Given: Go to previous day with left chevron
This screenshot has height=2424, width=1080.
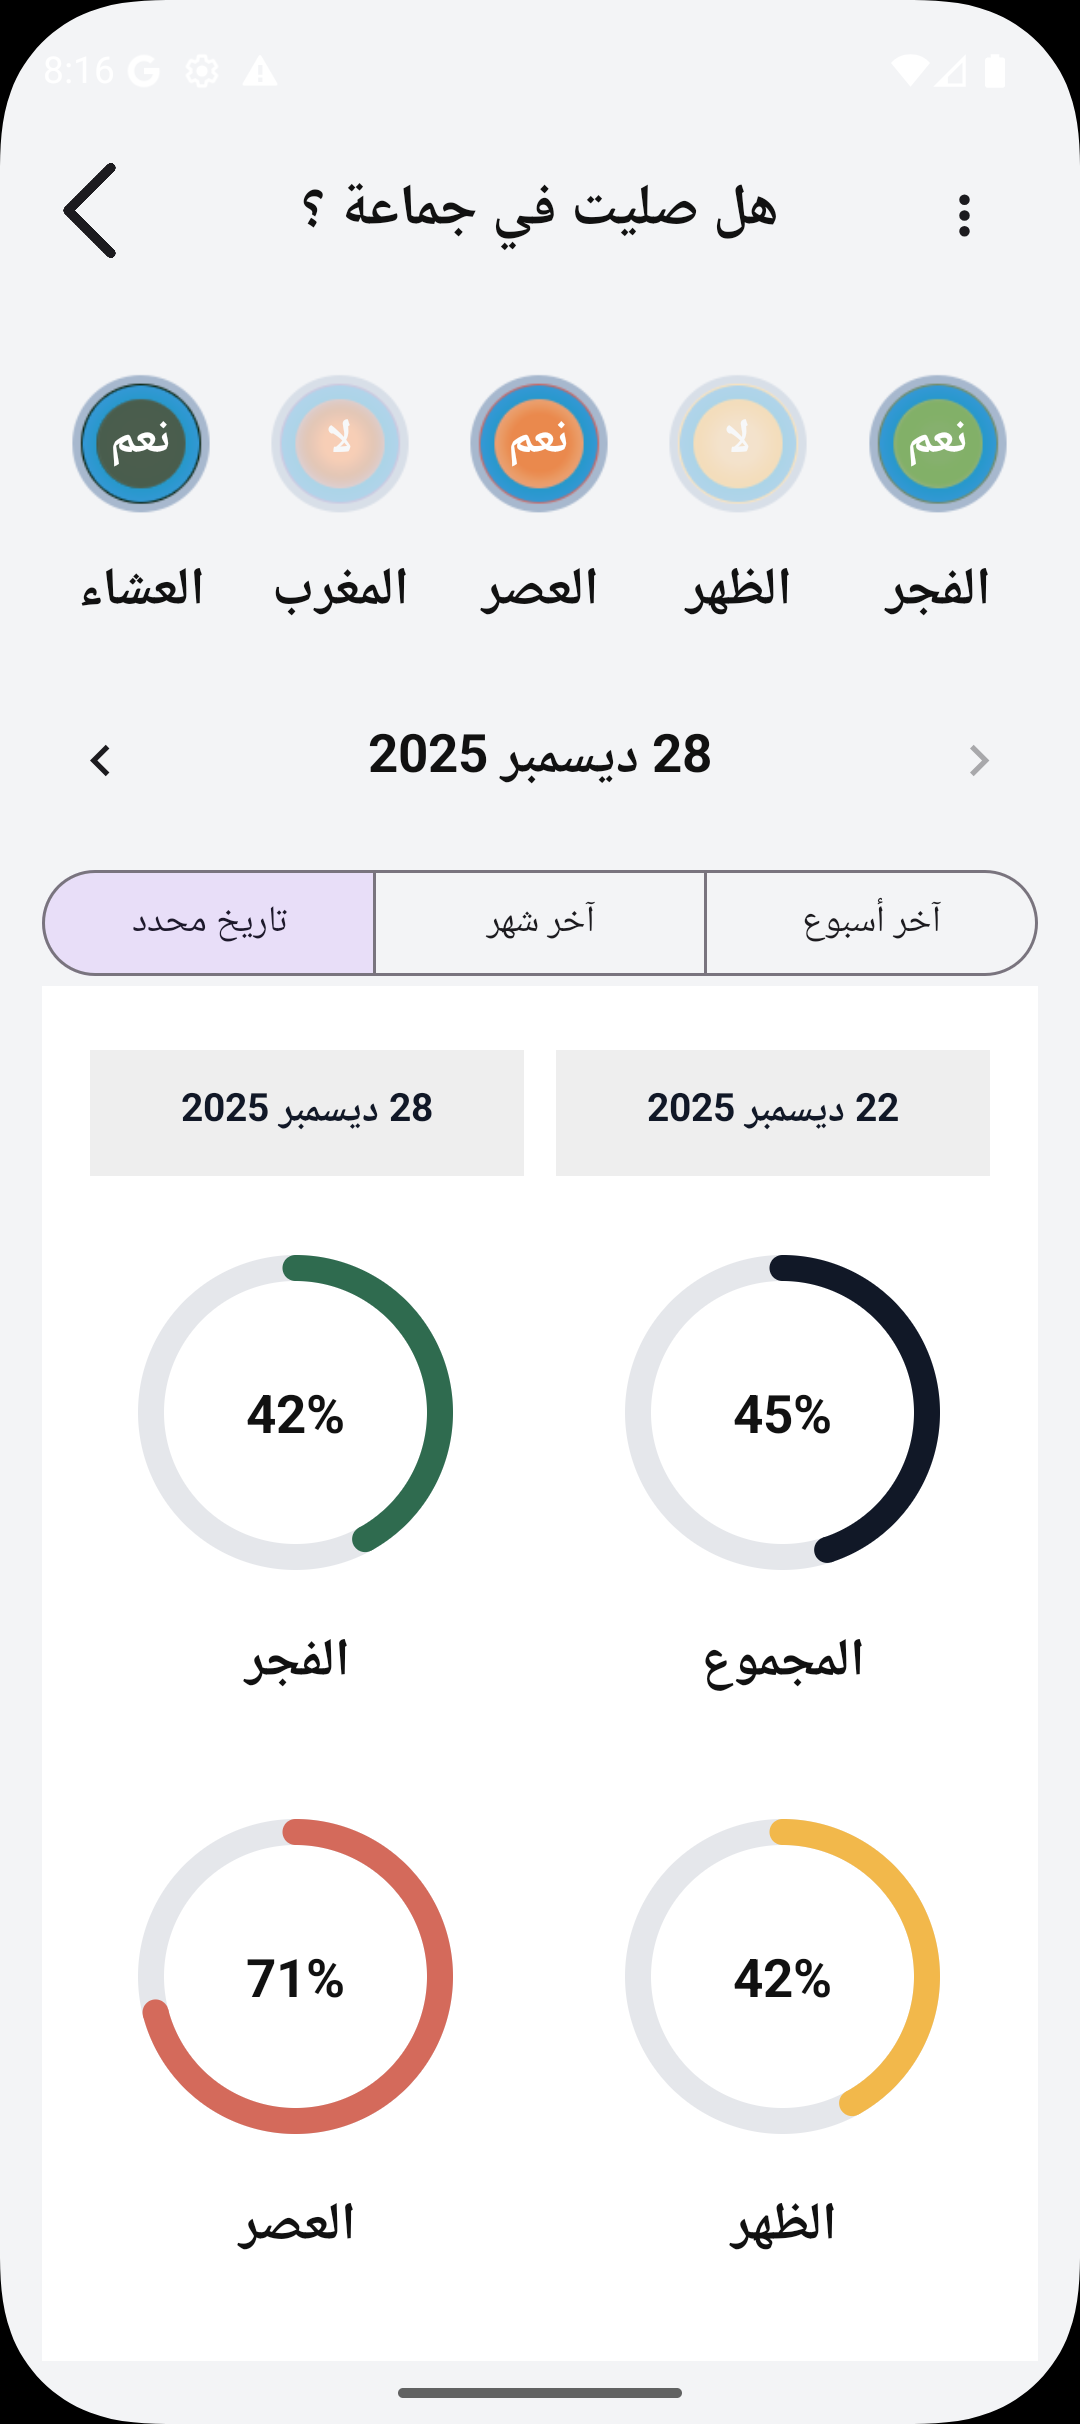Looking at the screenshot, I should pyautogui.click(x=100, y=760).
